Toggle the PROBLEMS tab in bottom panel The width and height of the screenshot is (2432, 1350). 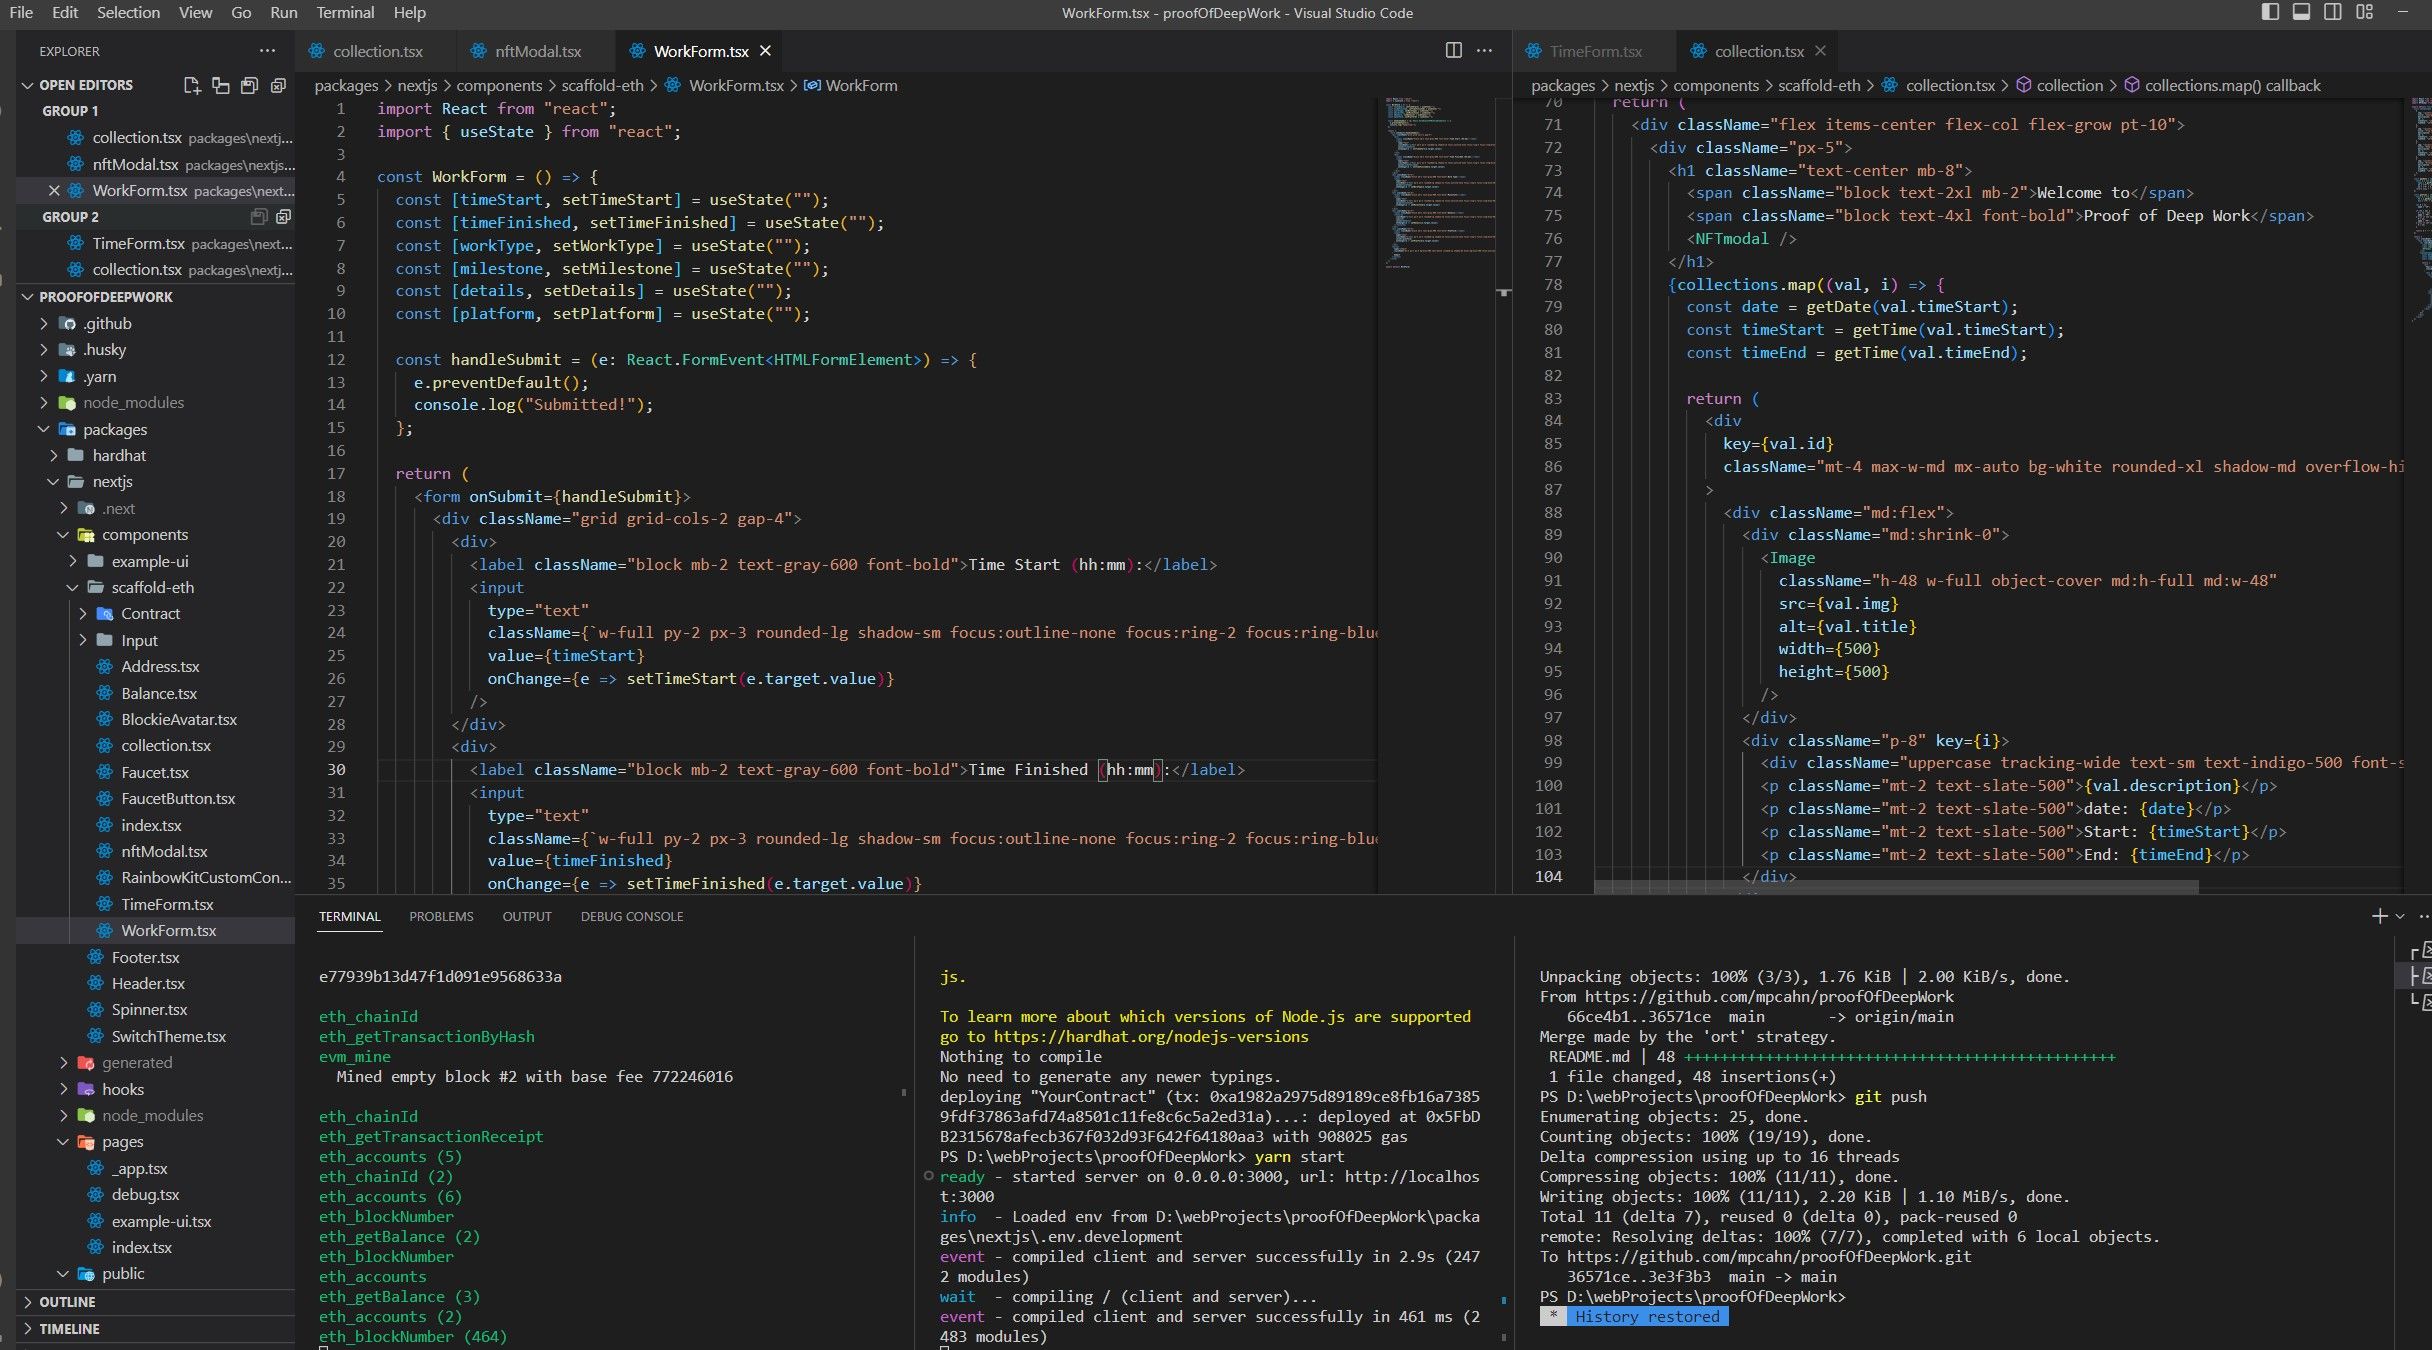click(x=441, y=916)
